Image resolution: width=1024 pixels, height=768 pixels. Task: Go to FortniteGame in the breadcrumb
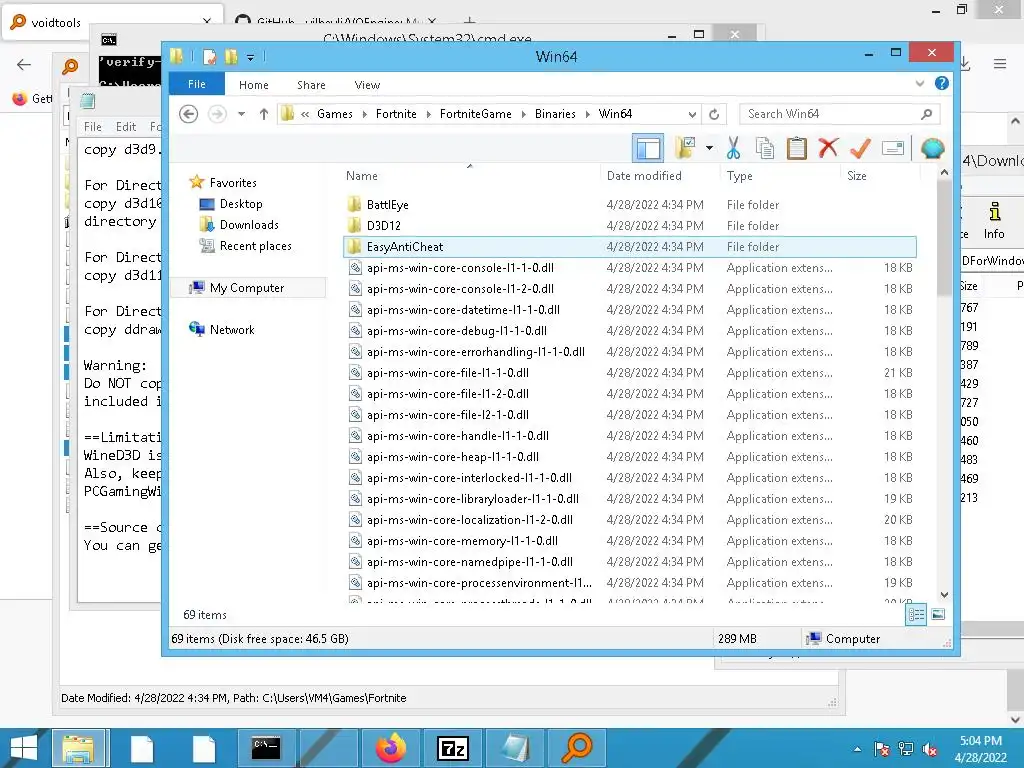pyautogui.click(x=475, y=114)
